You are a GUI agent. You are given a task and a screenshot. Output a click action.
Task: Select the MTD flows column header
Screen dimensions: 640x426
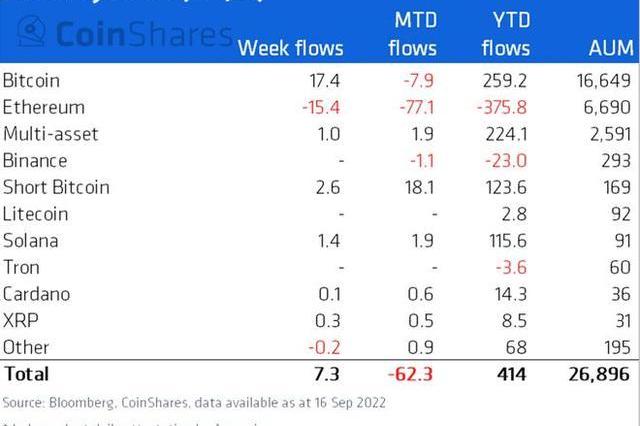[413, 34]
